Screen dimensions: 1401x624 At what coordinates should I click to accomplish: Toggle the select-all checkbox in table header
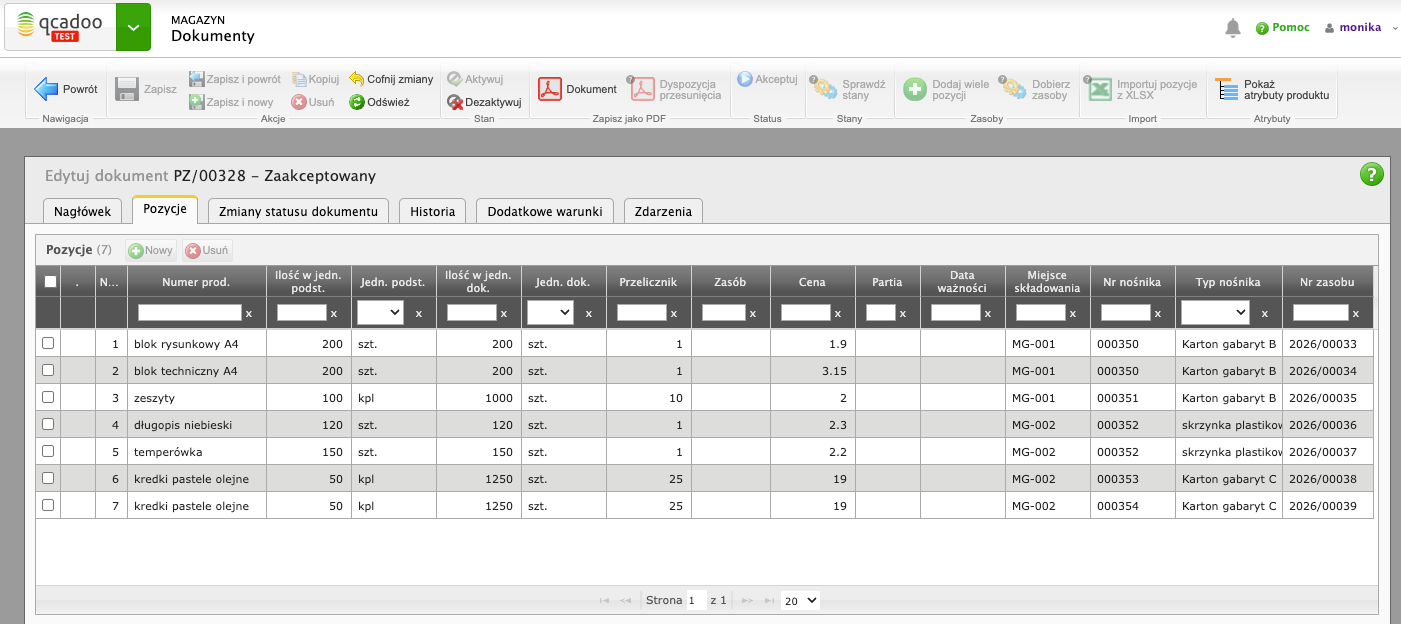50,282
